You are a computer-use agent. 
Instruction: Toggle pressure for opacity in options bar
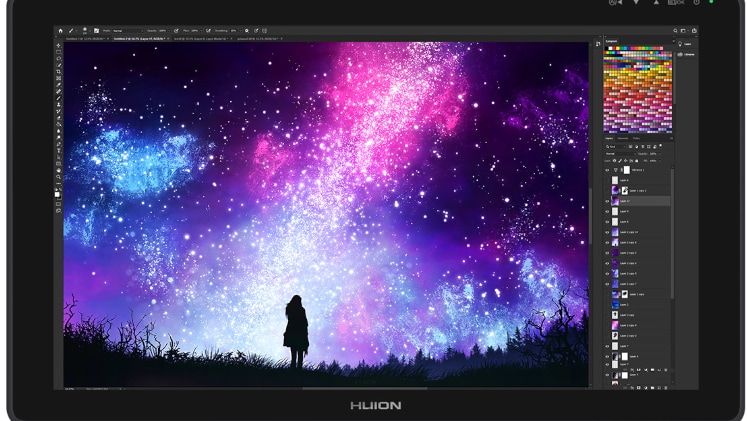pyautogui.click(x=176, y=31)
